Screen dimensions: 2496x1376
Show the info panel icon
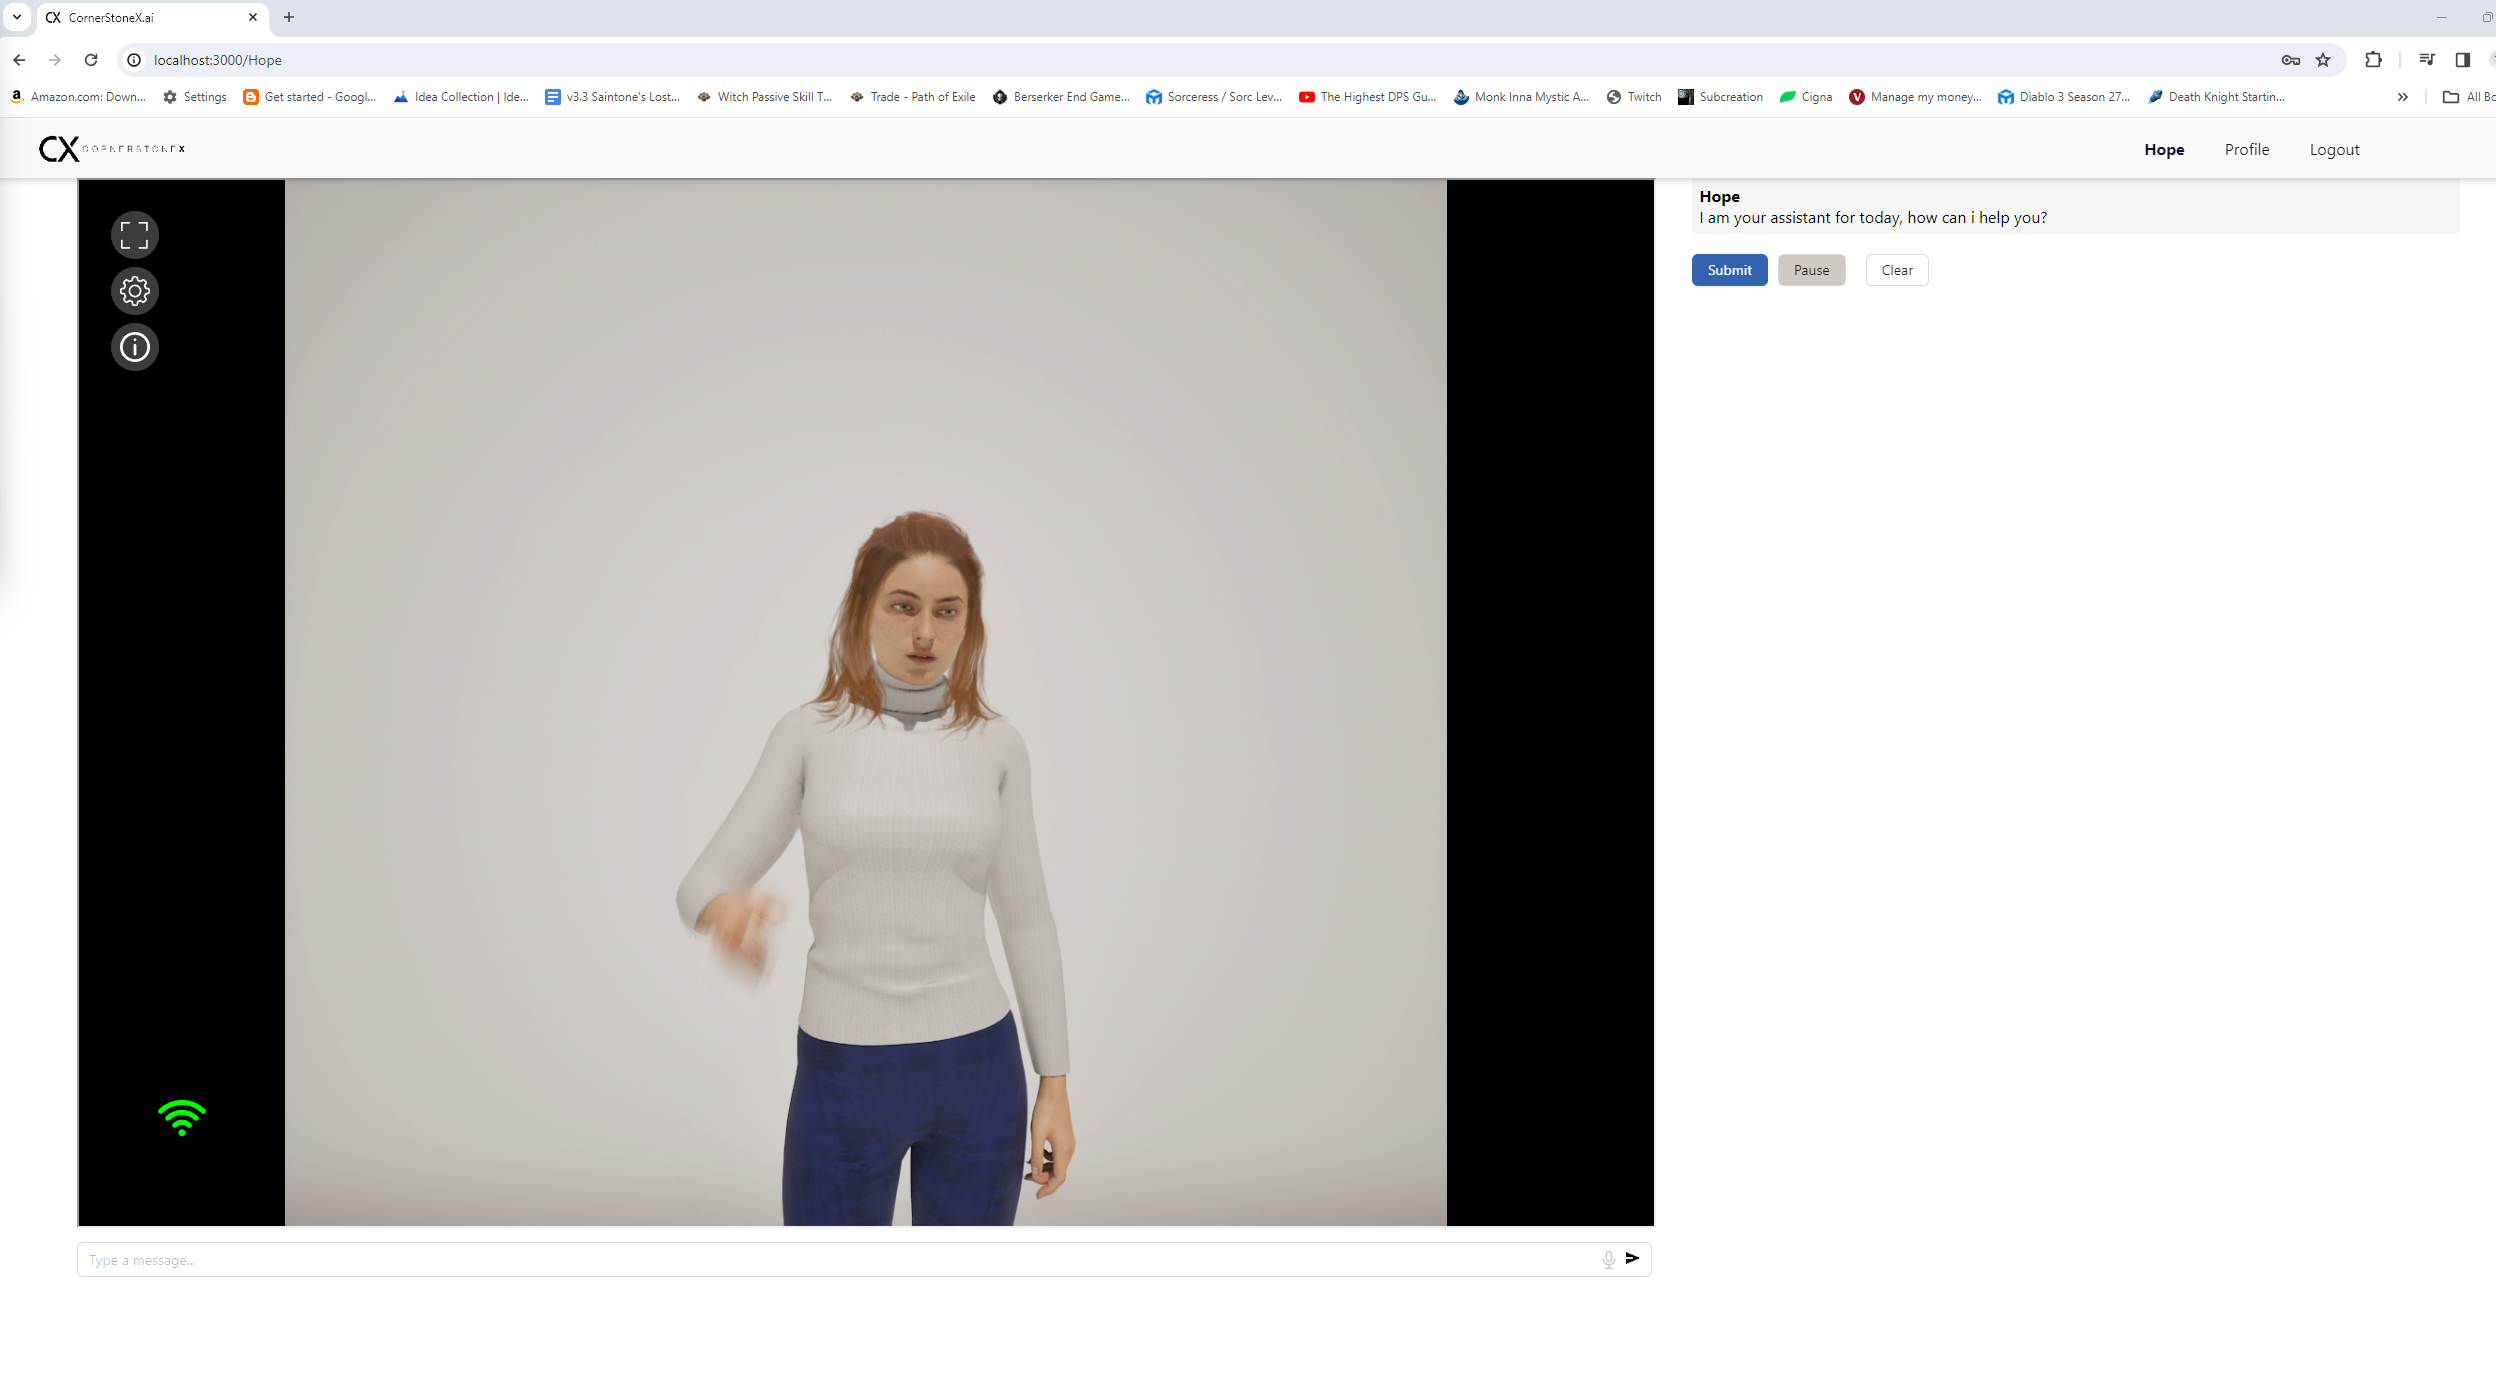[134, 347]
